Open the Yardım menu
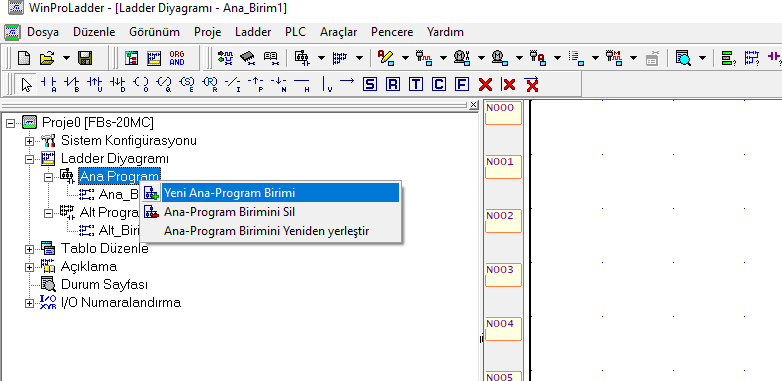This screenshot has width=782, height=381. point(445,32)
